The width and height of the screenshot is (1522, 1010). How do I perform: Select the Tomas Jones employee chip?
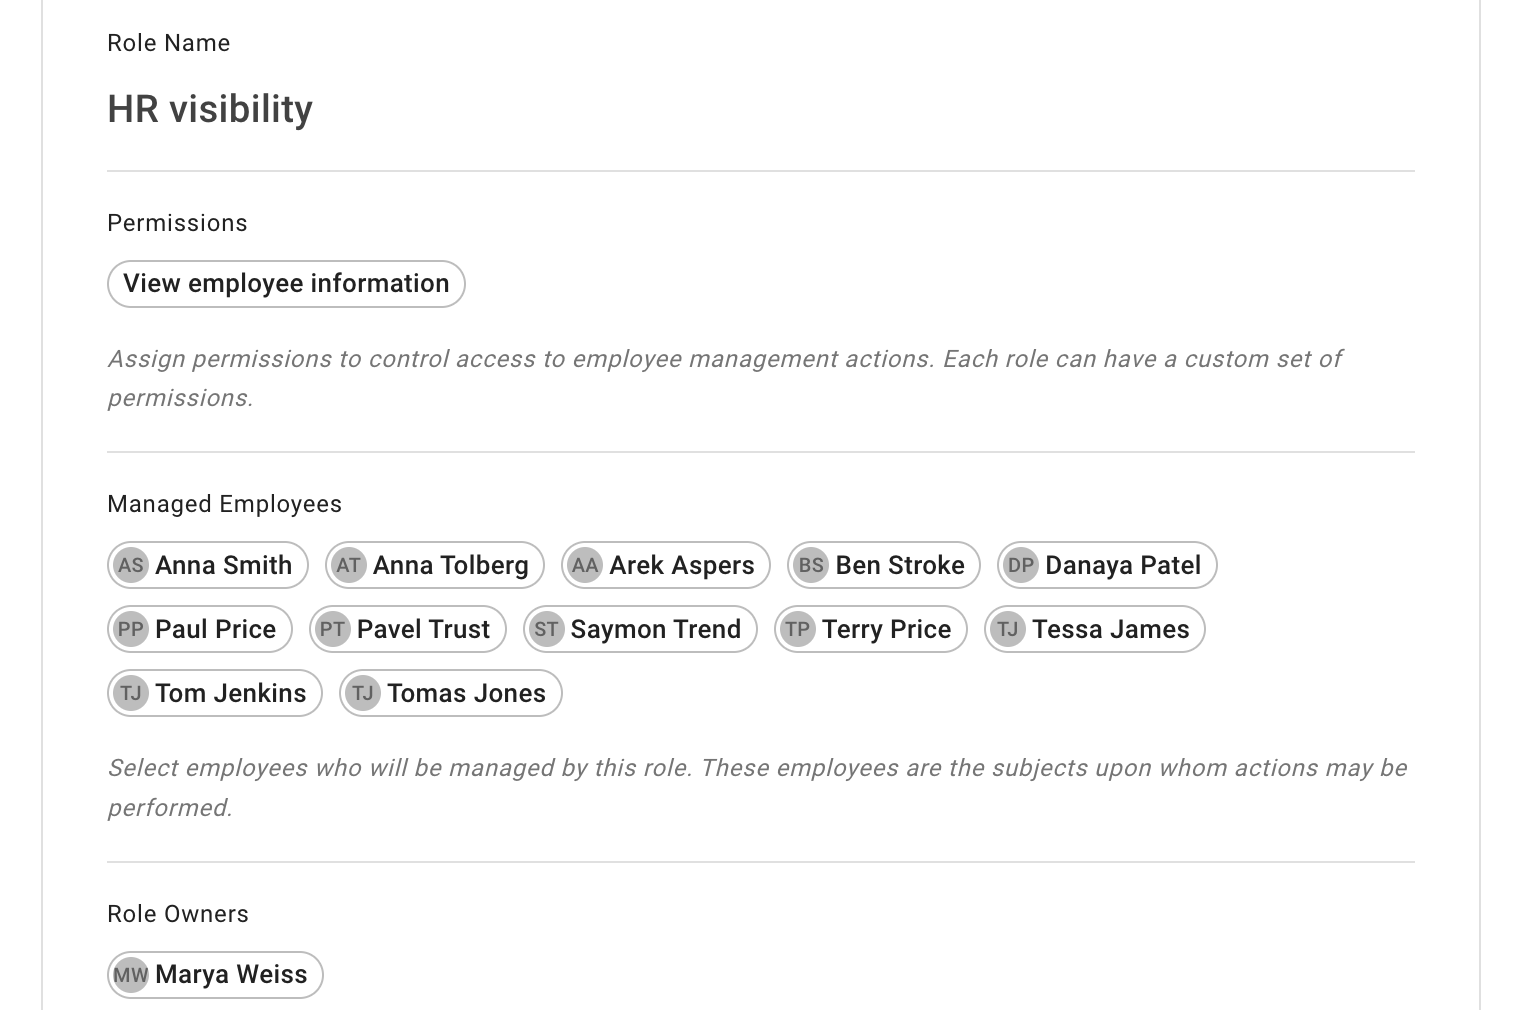pos(449,693)
